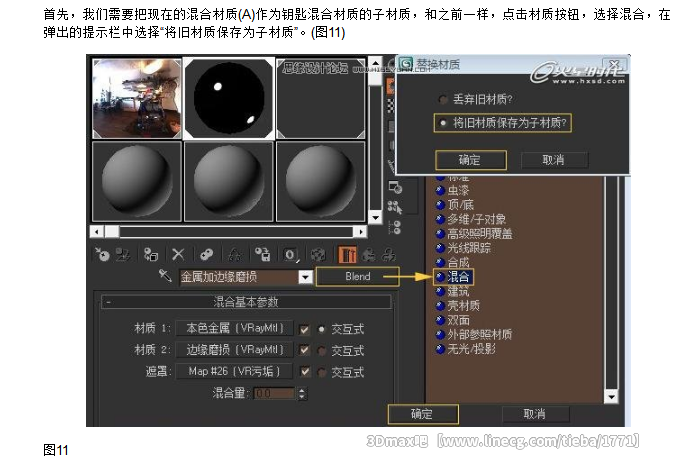Image resolution: width=679 pixels, height=460 pixels.
Task: Select the bottom-left gray sphere slot
Action: [x=137, y=181]
